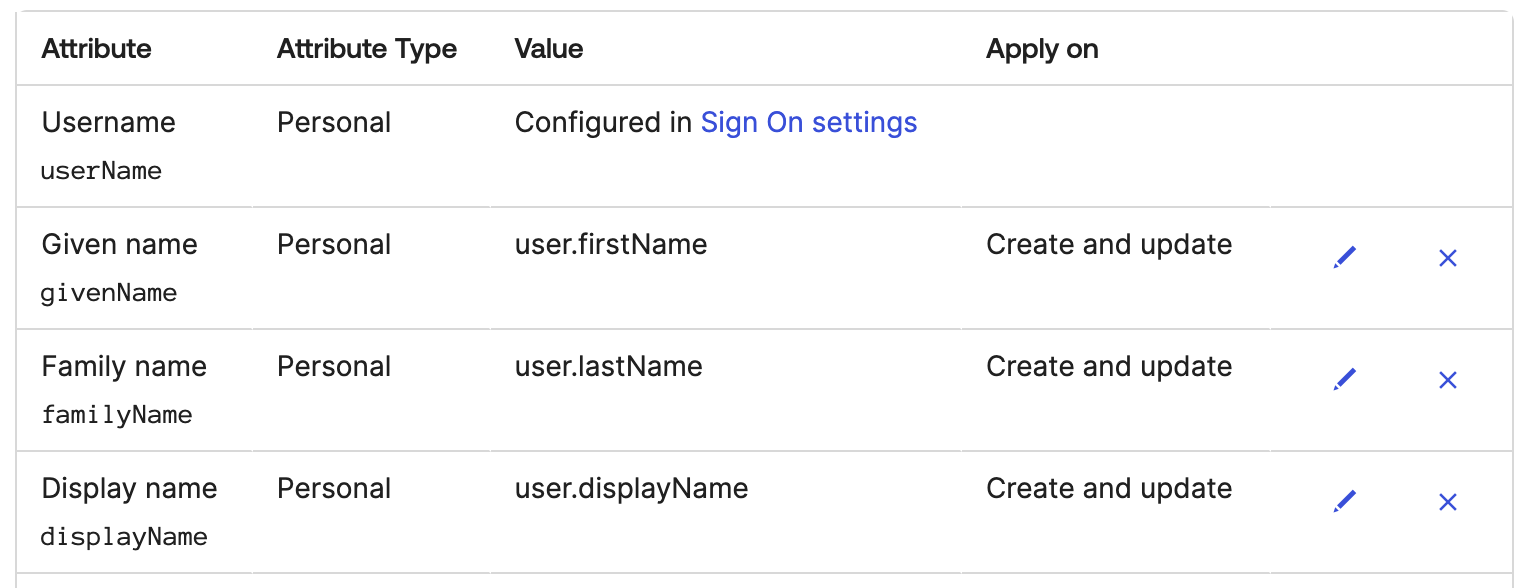Image resolution: width=1524 pixels, height=588 pixels.
Task: Click the Username attribute label
Action: point(108,122)
